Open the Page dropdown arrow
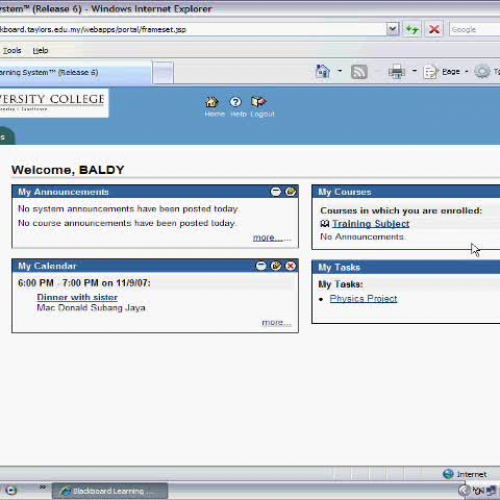The image size is (500, 500). click(467, 71)
